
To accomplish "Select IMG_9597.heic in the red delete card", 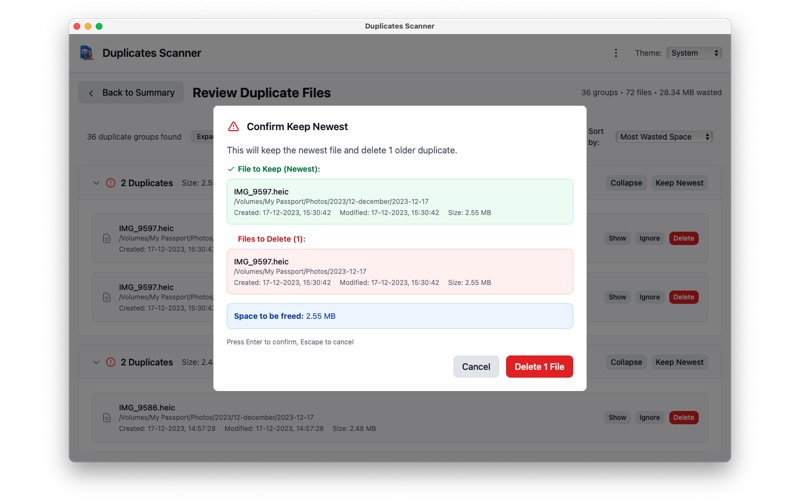I will [261, 262].
